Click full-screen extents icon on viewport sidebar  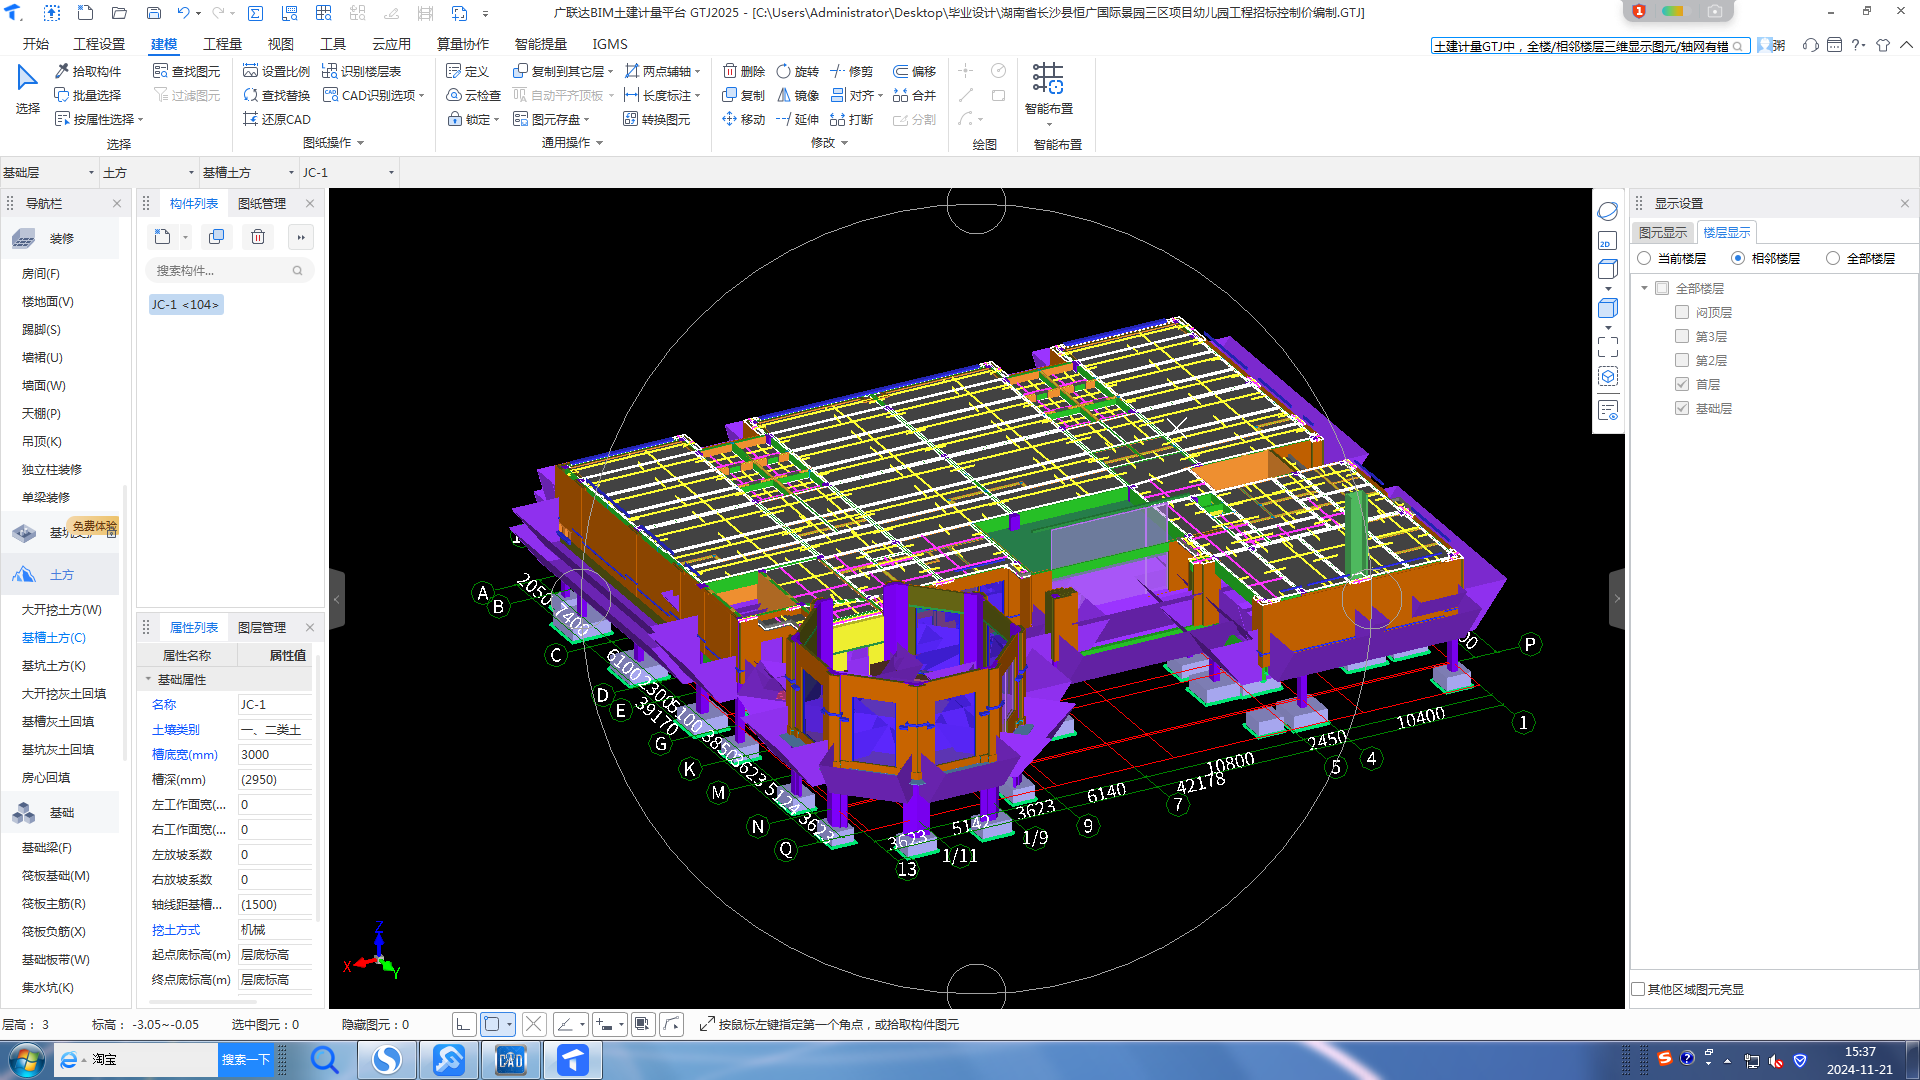coord(1607,346)
